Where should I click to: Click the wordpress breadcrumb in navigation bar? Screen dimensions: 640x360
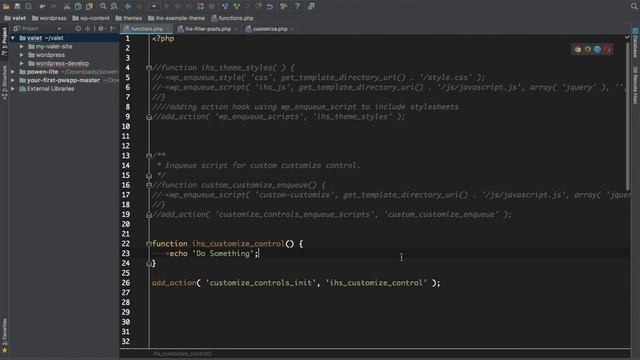[x=49, y=18]
